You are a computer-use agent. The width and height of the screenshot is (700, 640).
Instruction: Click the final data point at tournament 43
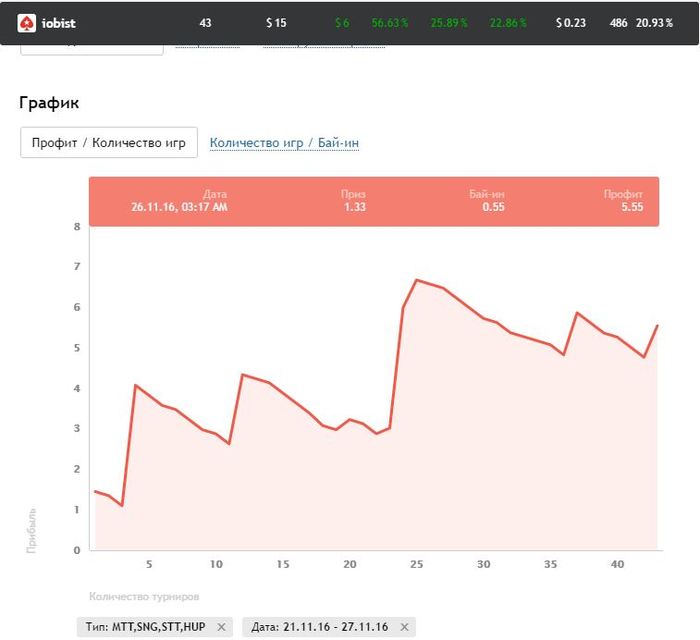click(x=657, y=325)
